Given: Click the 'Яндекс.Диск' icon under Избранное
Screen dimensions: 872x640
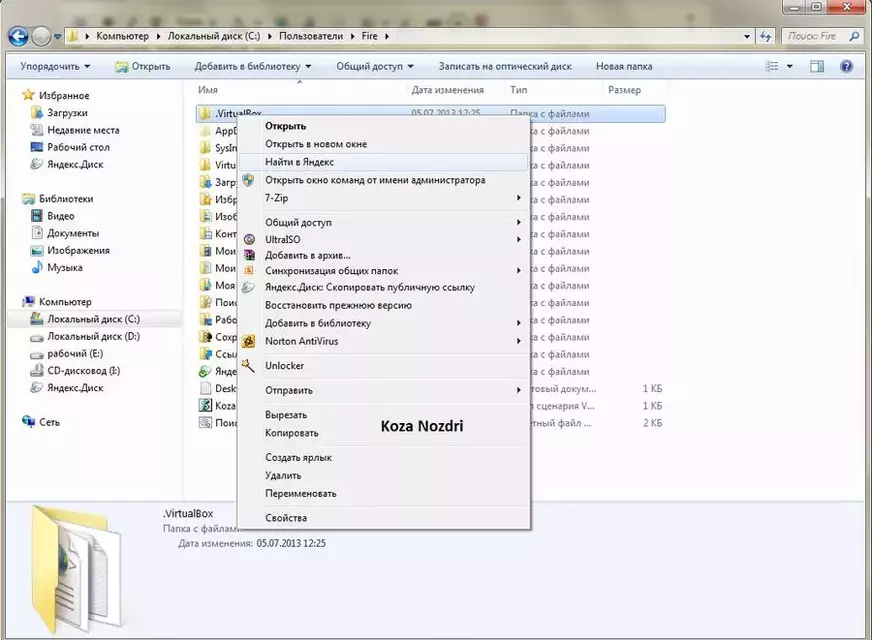Looking at the screenshot, I should click(37, 164).
